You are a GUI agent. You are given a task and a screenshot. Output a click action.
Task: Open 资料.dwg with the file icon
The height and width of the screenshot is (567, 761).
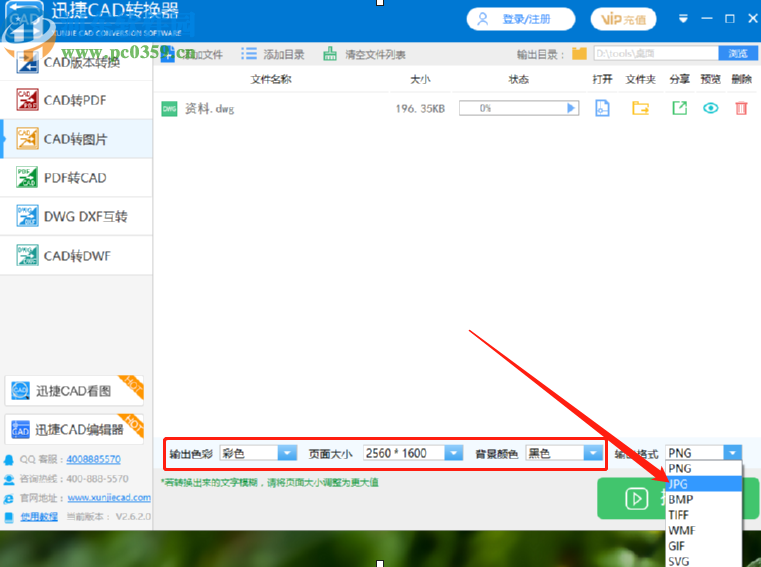[x=602, y=108]
